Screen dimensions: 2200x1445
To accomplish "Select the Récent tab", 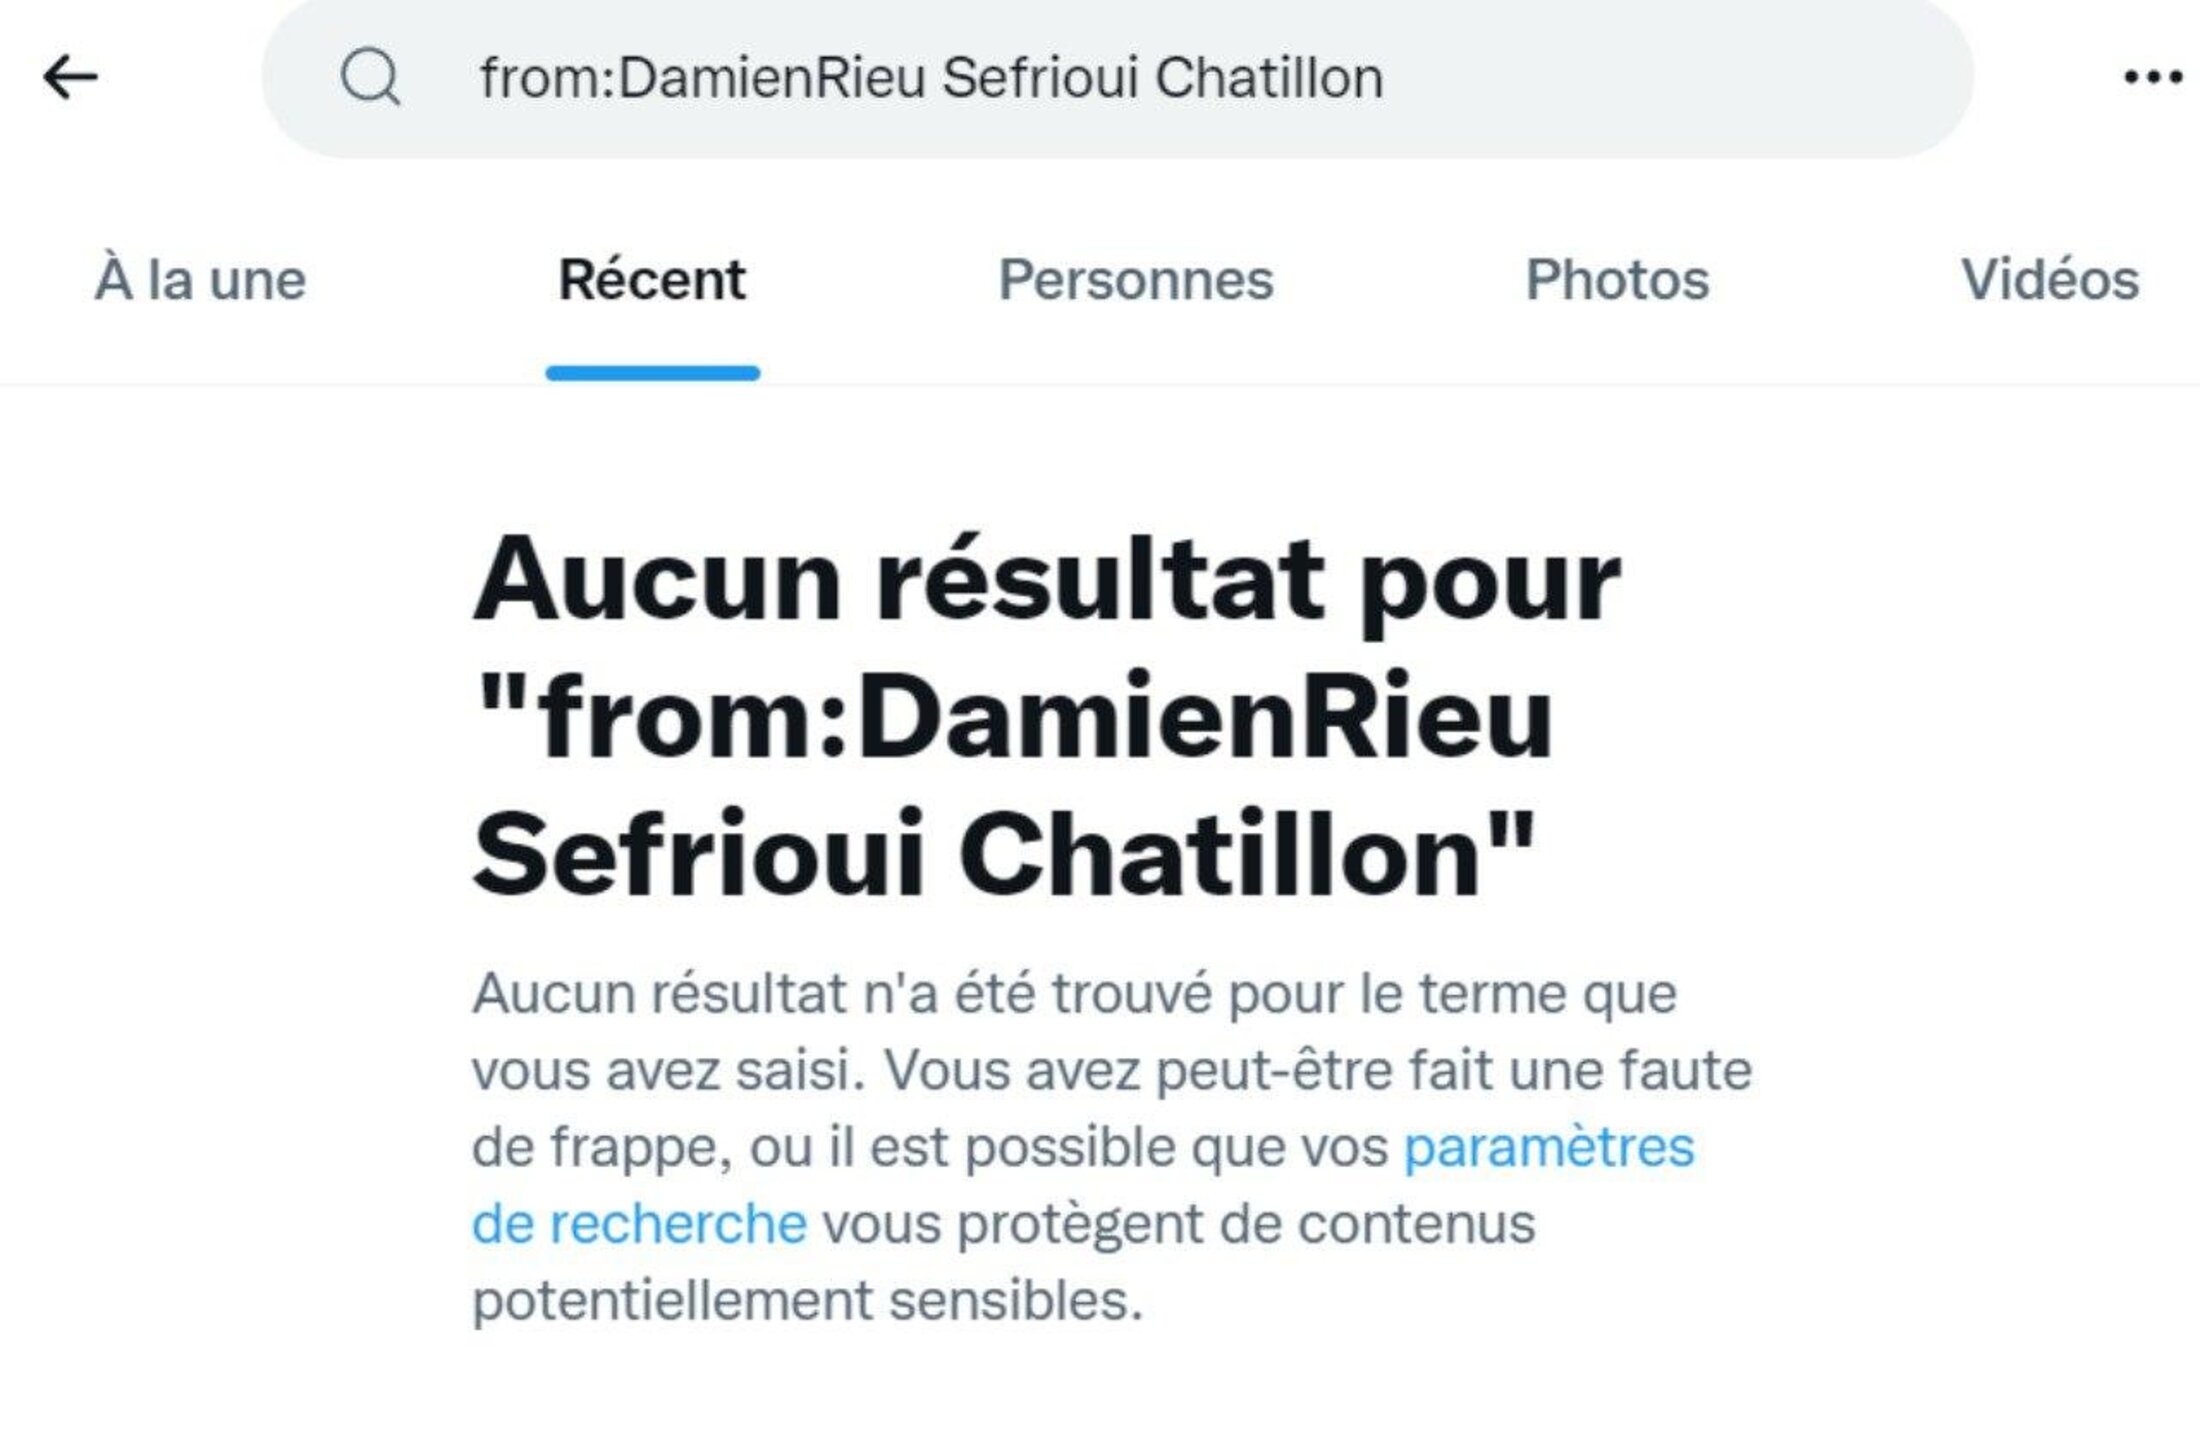I will [x=652, y=280].
